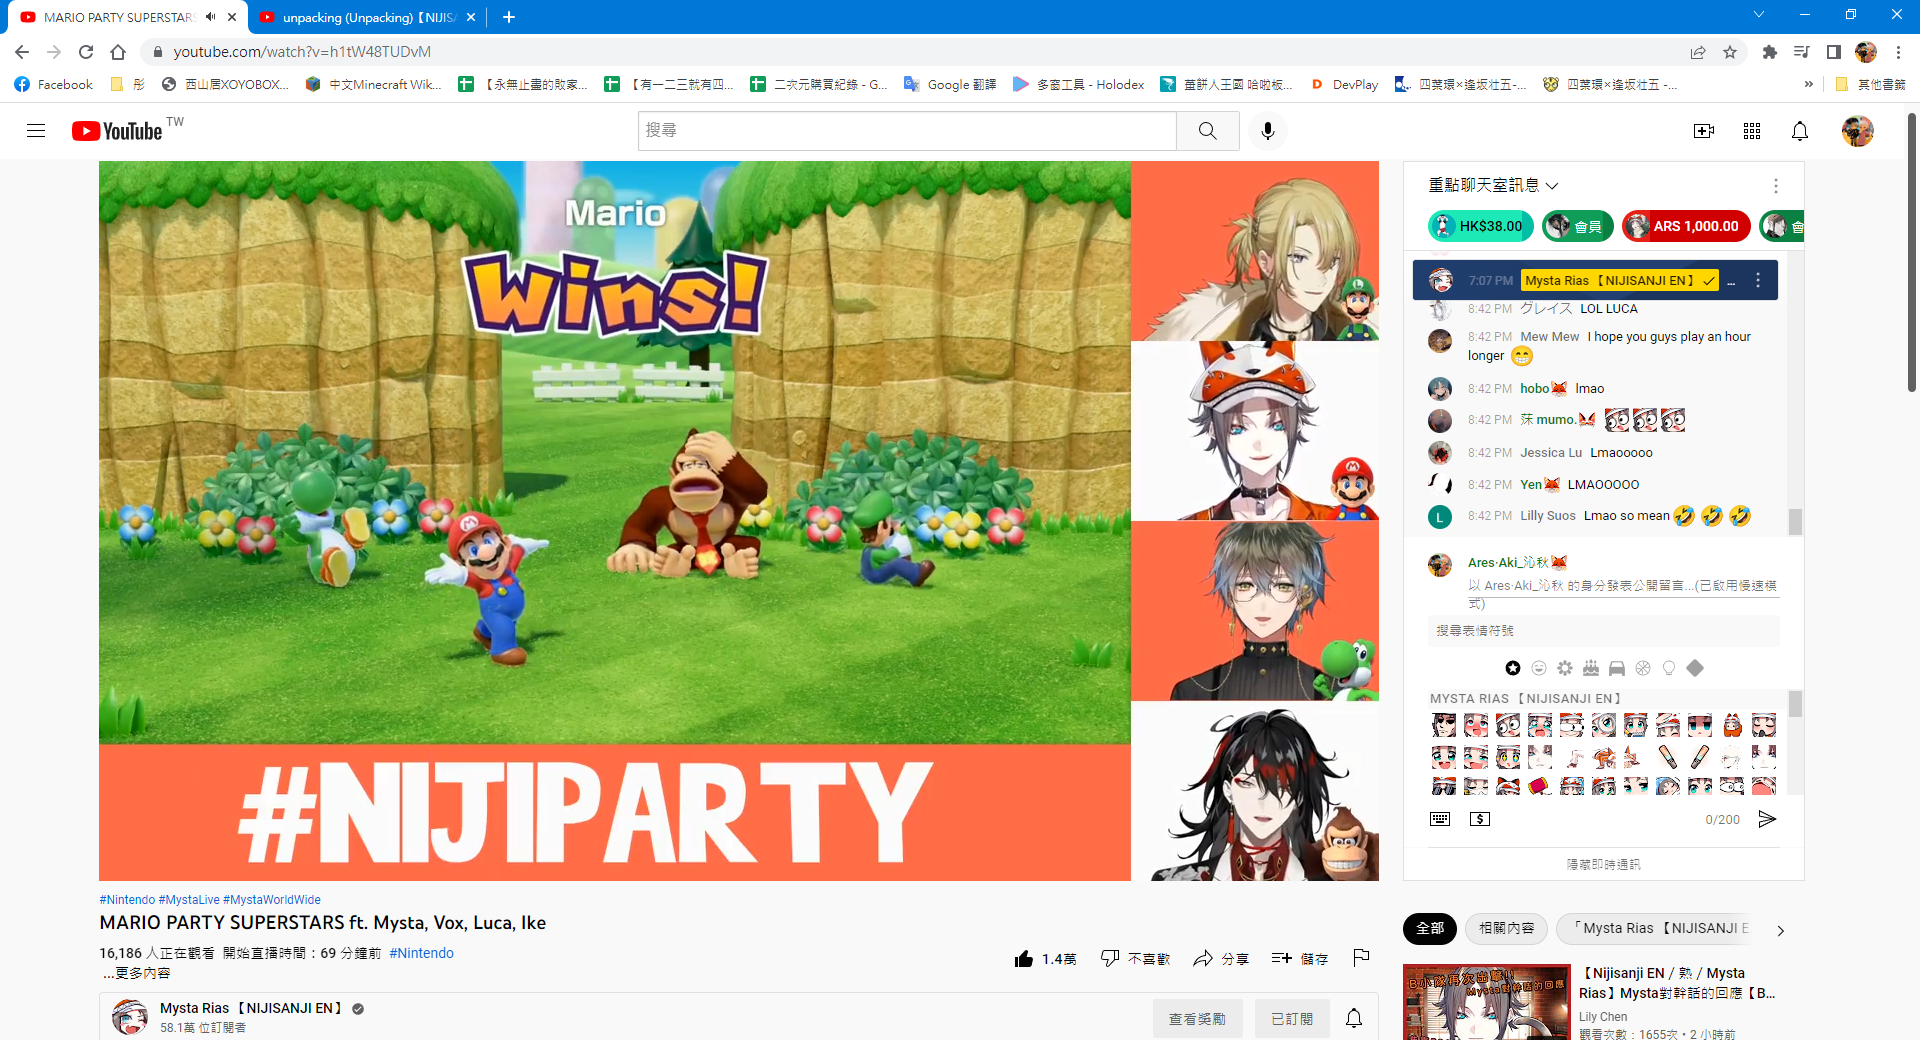
Task: Select the lightbulb objects emoji category
Action: (x=1669, y=668)
